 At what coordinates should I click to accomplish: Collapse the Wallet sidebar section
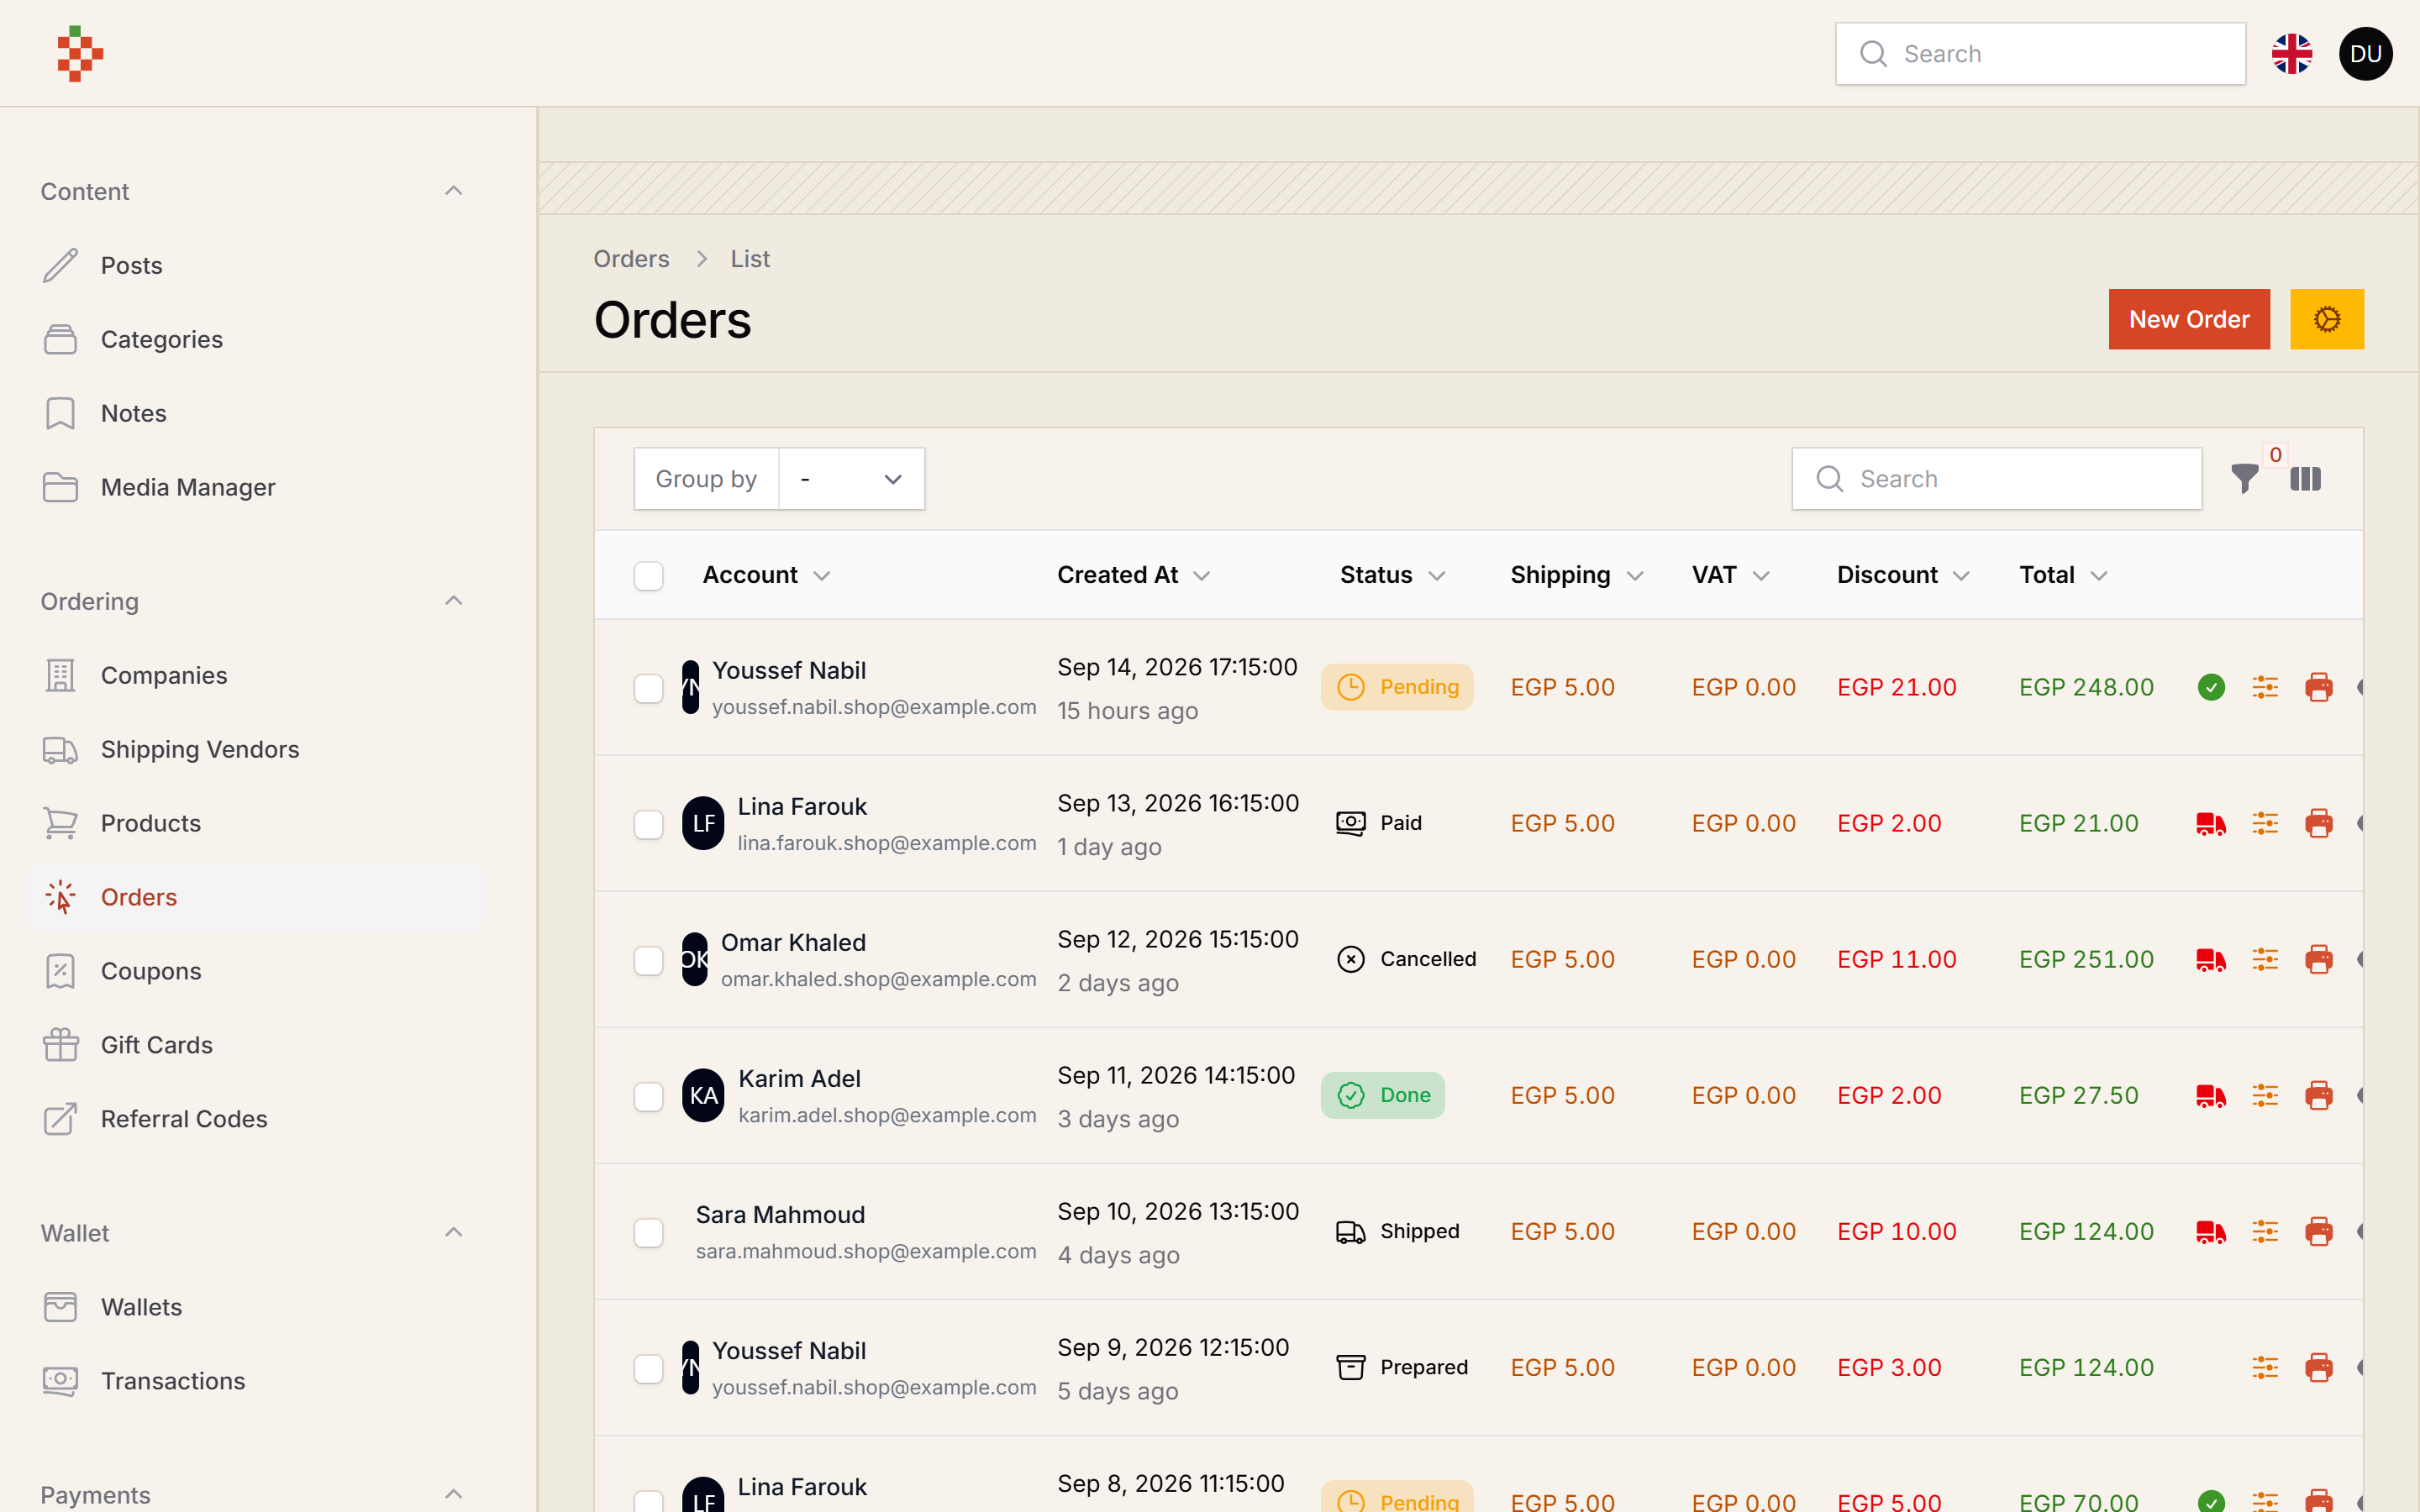tap(453, 1233)
